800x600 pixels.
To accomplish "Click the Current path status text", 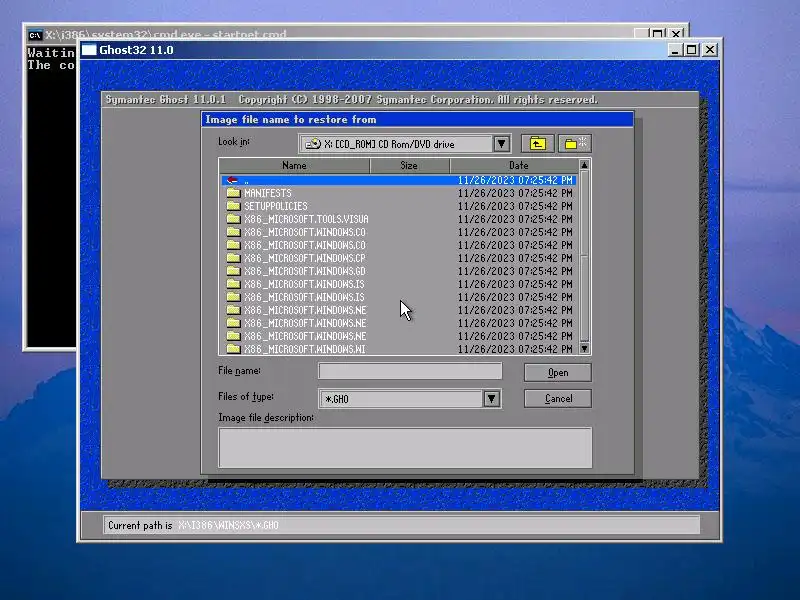I will pos(193,525).
